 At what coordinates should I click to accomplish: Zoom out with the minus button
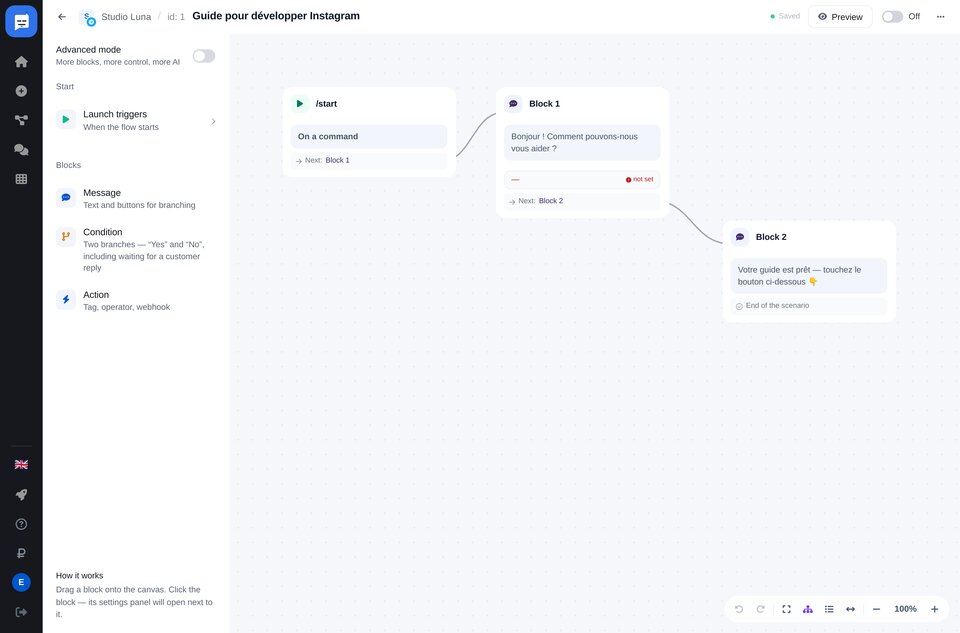tap(876, 609)
